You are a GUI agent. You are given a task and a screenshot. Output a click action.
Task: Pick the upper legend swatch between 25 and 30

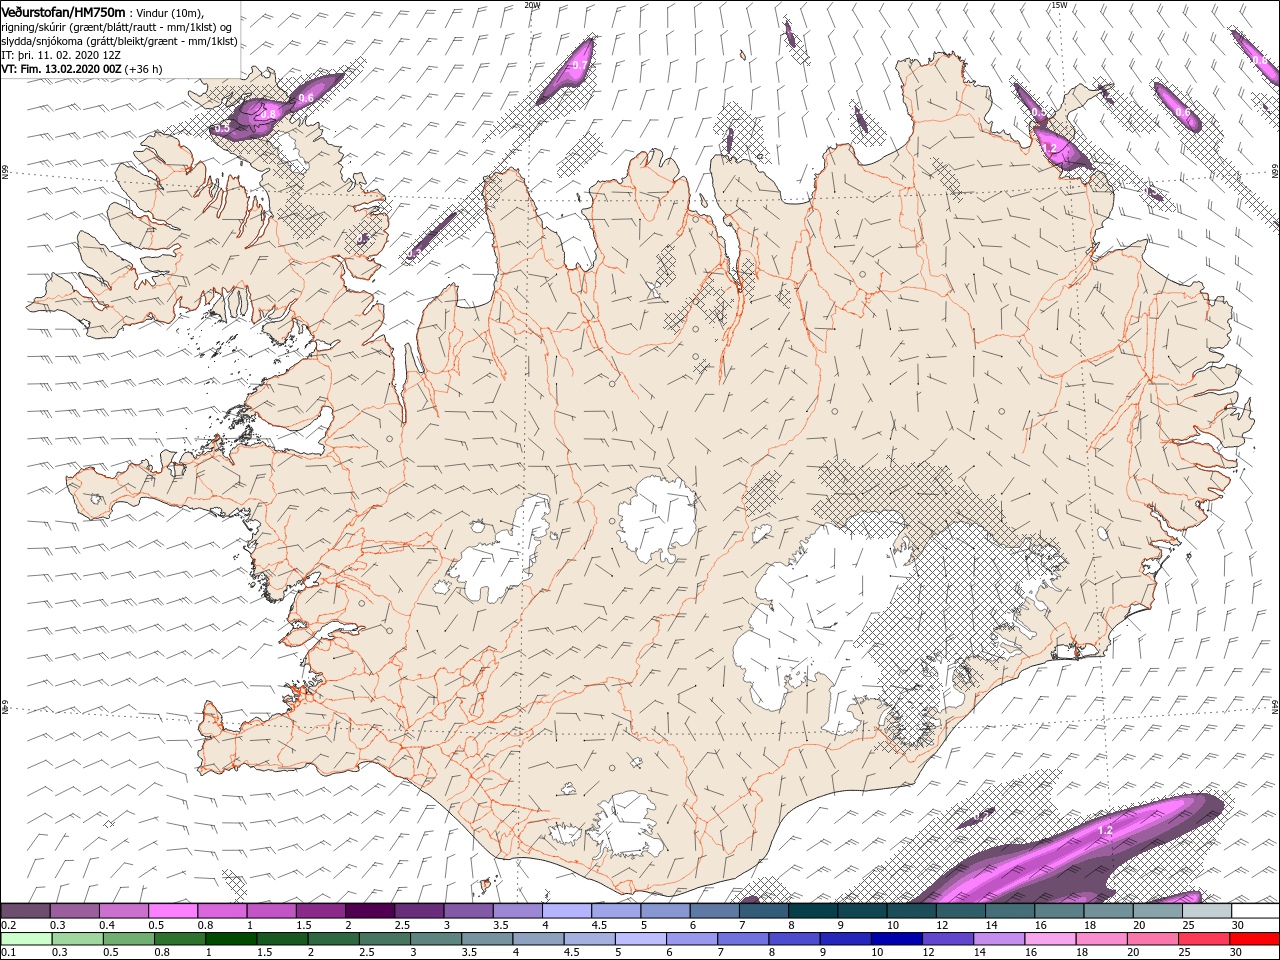[x=1207, y=911]
